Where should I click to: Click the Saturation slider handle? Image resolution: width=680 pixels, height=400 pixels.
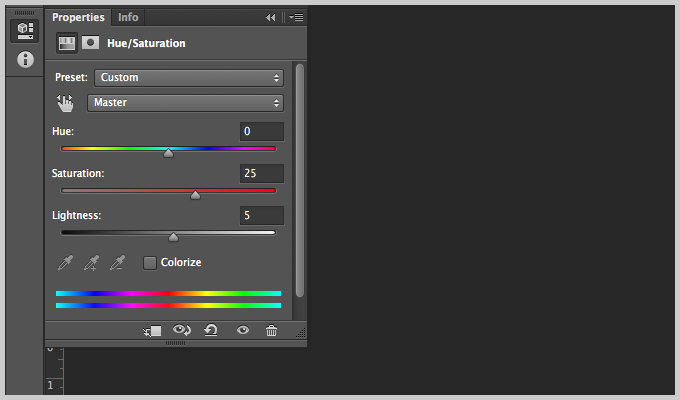196,195
